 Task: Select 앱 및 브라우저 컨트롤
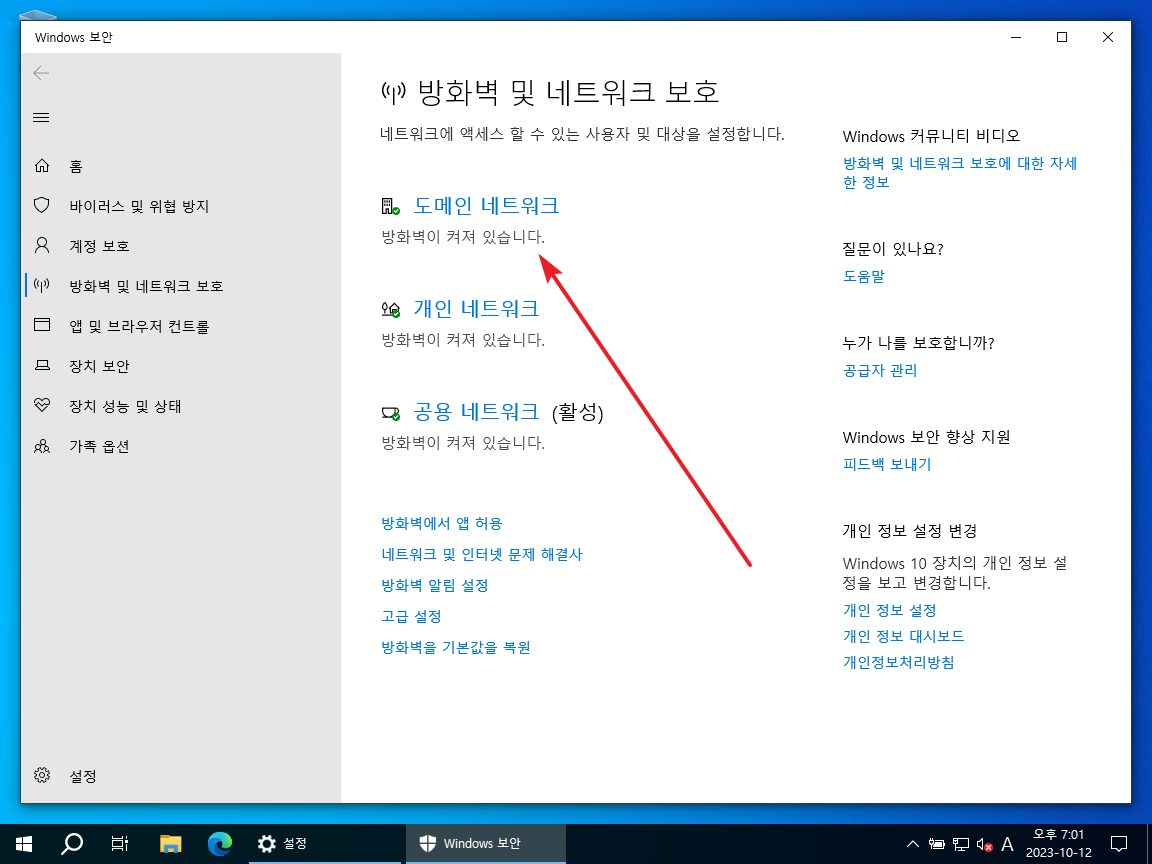(x=139, y=326)
